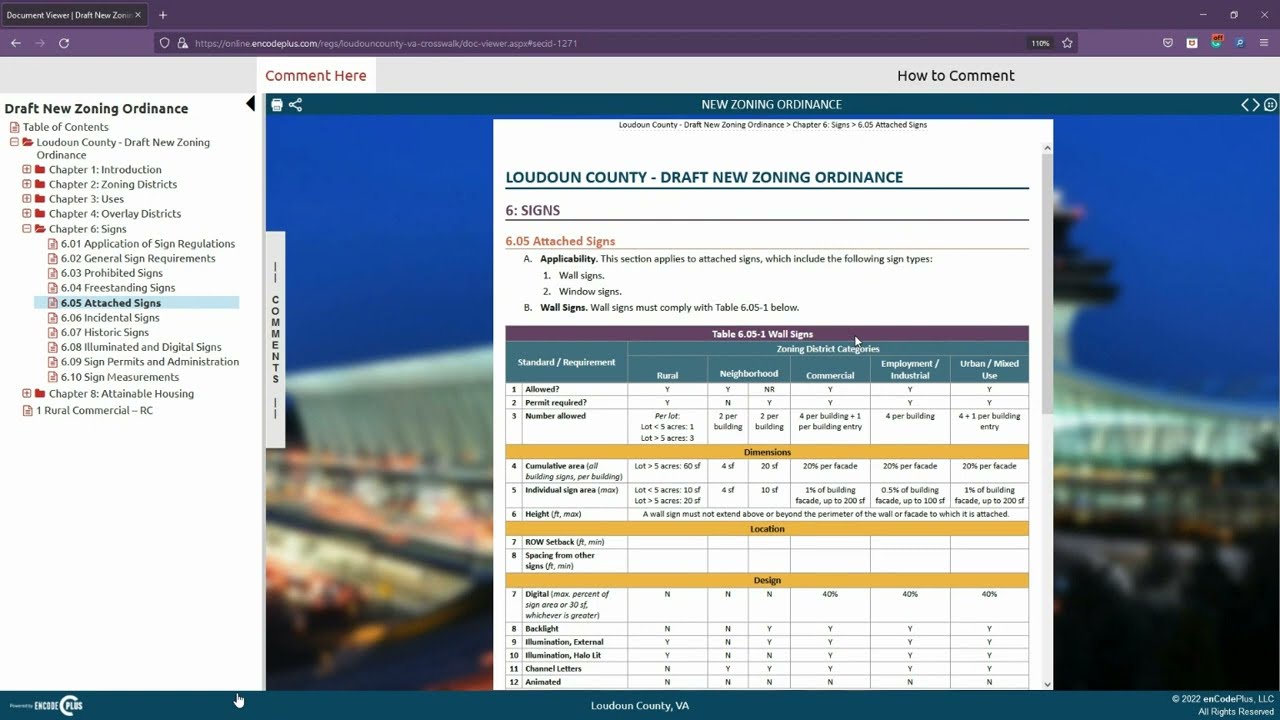
Task: Go forward in browser history
Action: point(40,43)
